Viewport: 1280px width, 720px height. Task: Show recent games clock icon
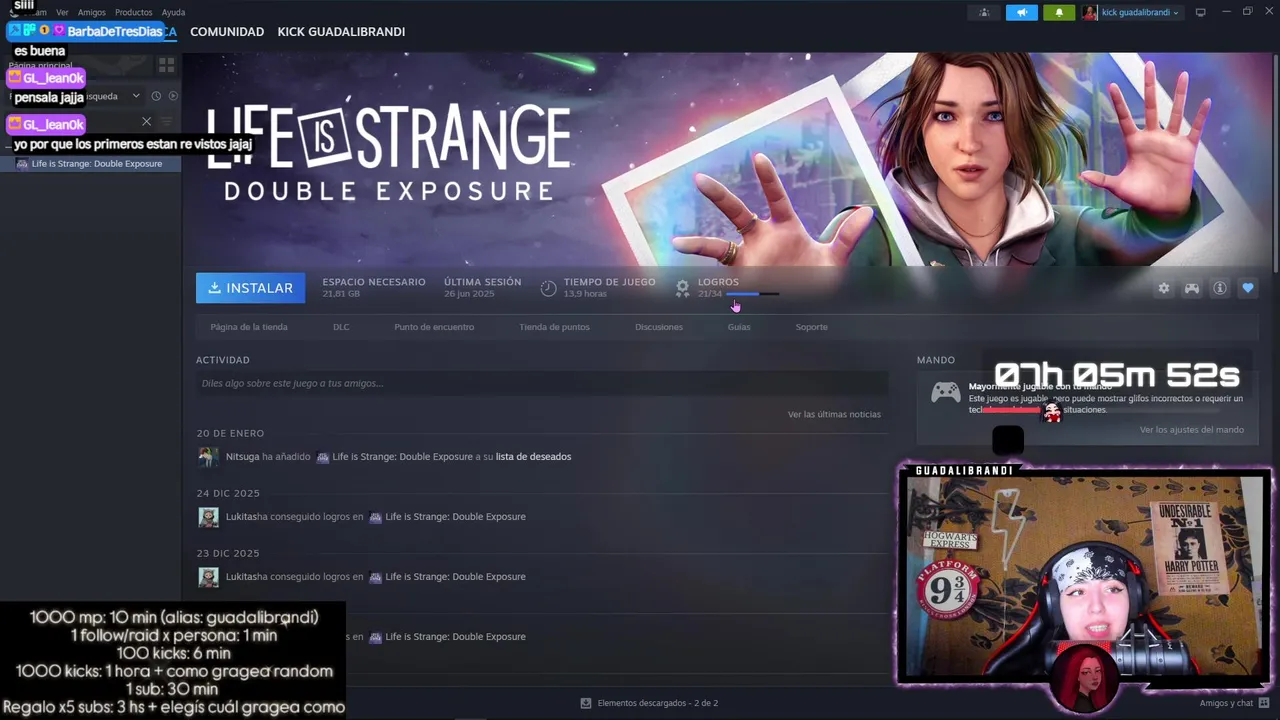tap(156, 96)
